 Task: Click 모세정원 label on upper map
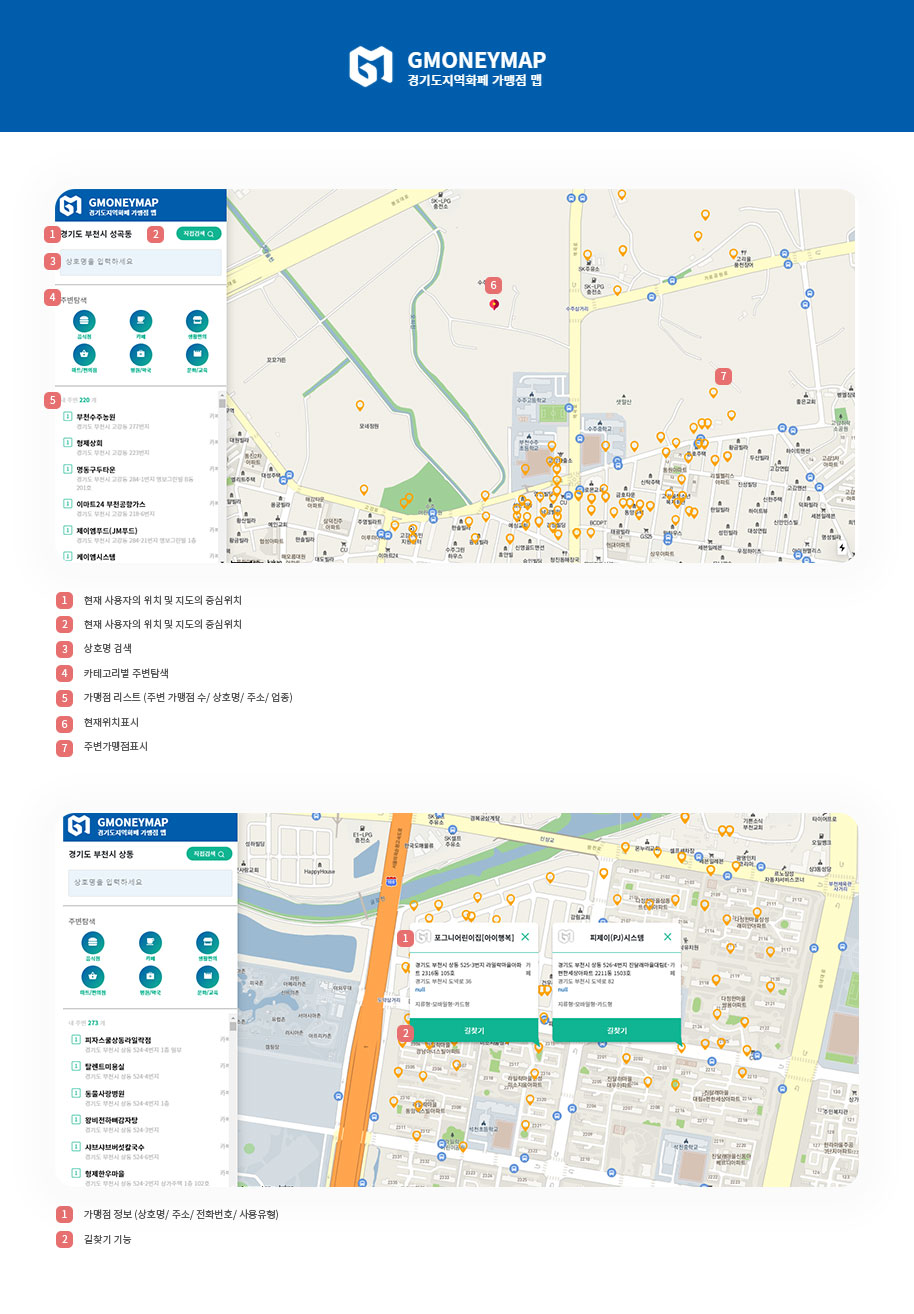[x=369, y=425]
